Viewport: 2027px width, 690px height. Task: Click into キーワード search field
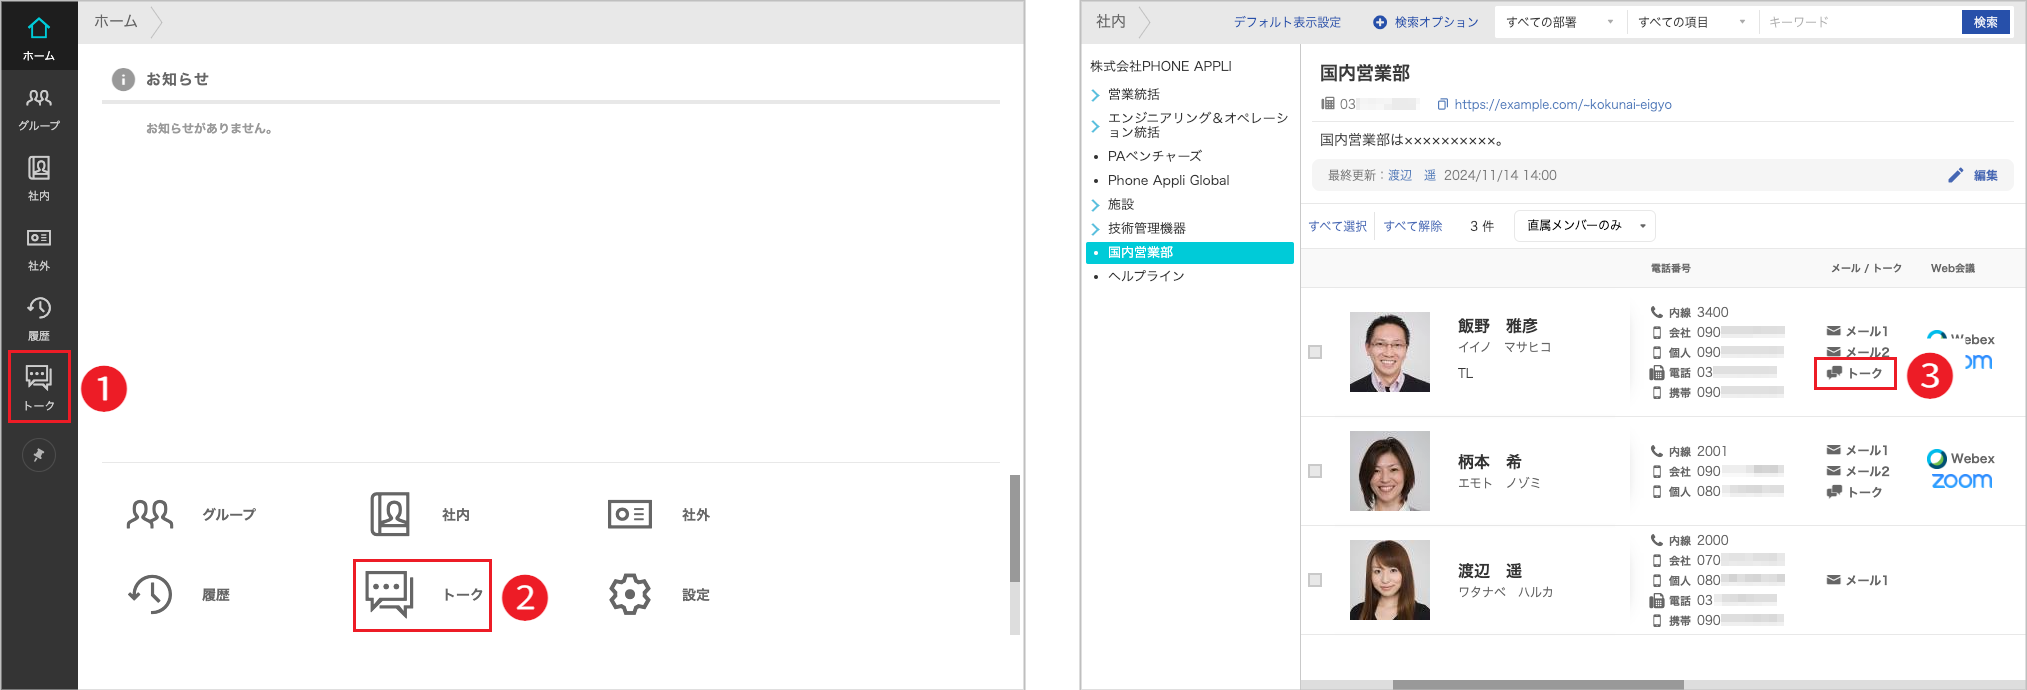point(1860,22)
